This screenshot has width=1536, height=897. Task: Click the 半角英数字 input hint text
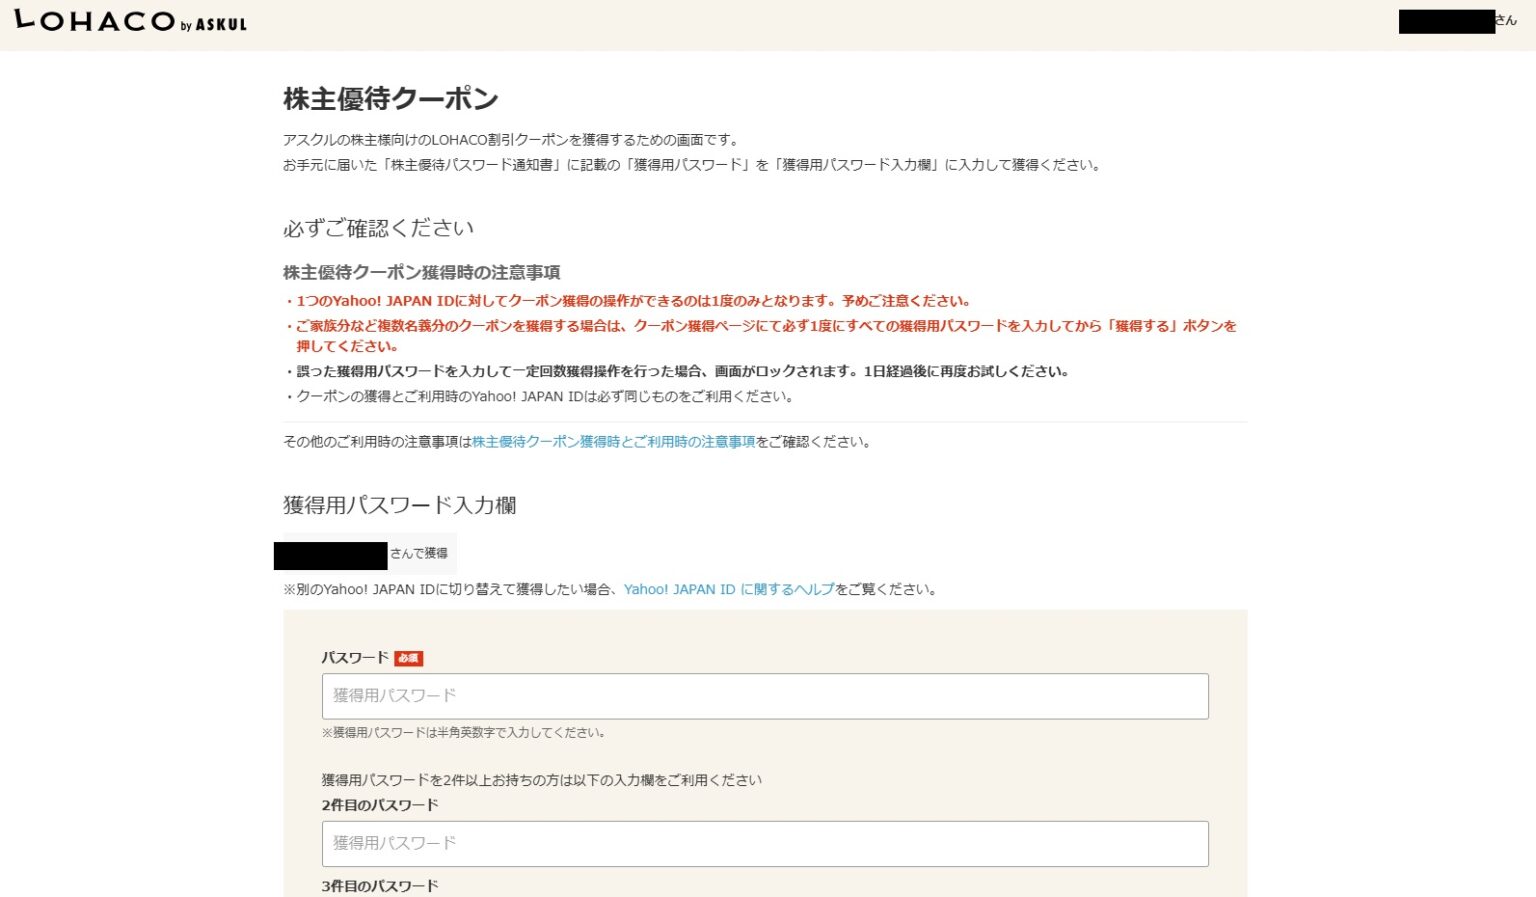pos(463,732)
